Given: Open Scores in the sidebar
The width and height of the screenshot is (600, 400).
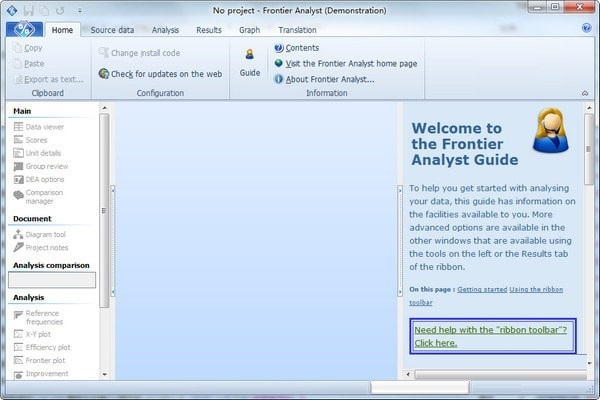Looking at the screenshot, I should coord(30,140).
